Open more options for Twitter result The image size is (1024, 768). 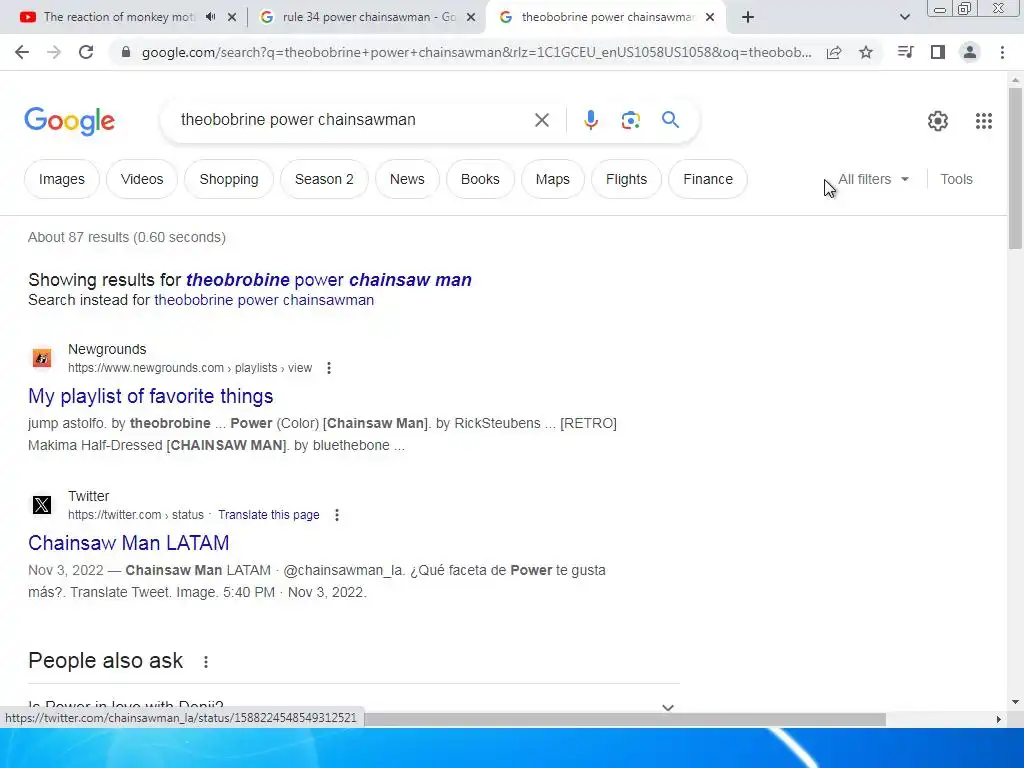coord(337,515)
